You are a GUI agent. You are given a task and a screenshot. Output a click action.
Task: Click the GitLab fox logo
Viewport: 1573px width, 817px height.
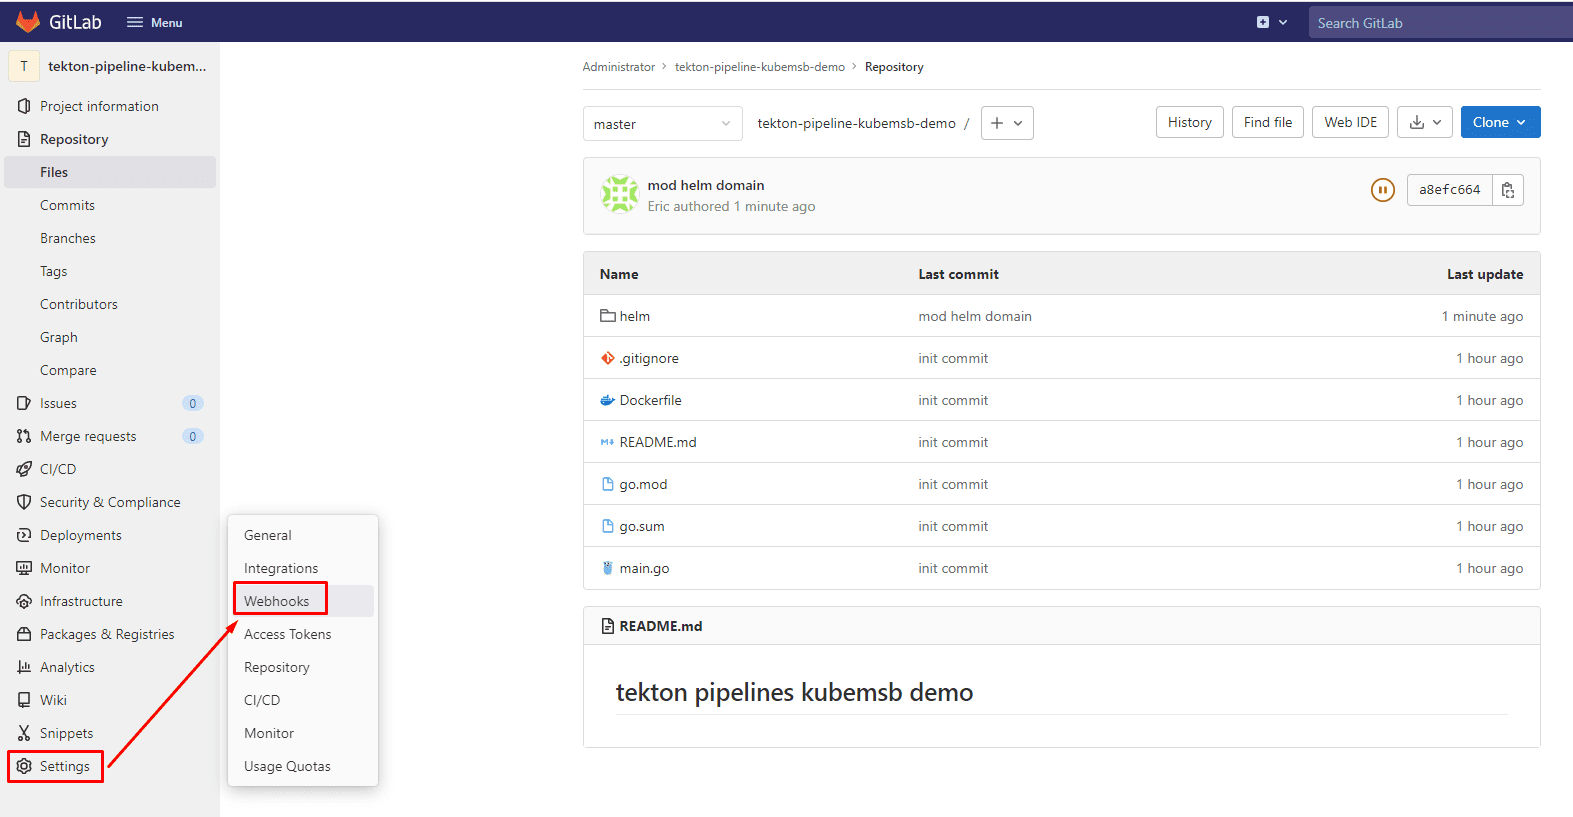pyautogui.click(x=28, y=22)
